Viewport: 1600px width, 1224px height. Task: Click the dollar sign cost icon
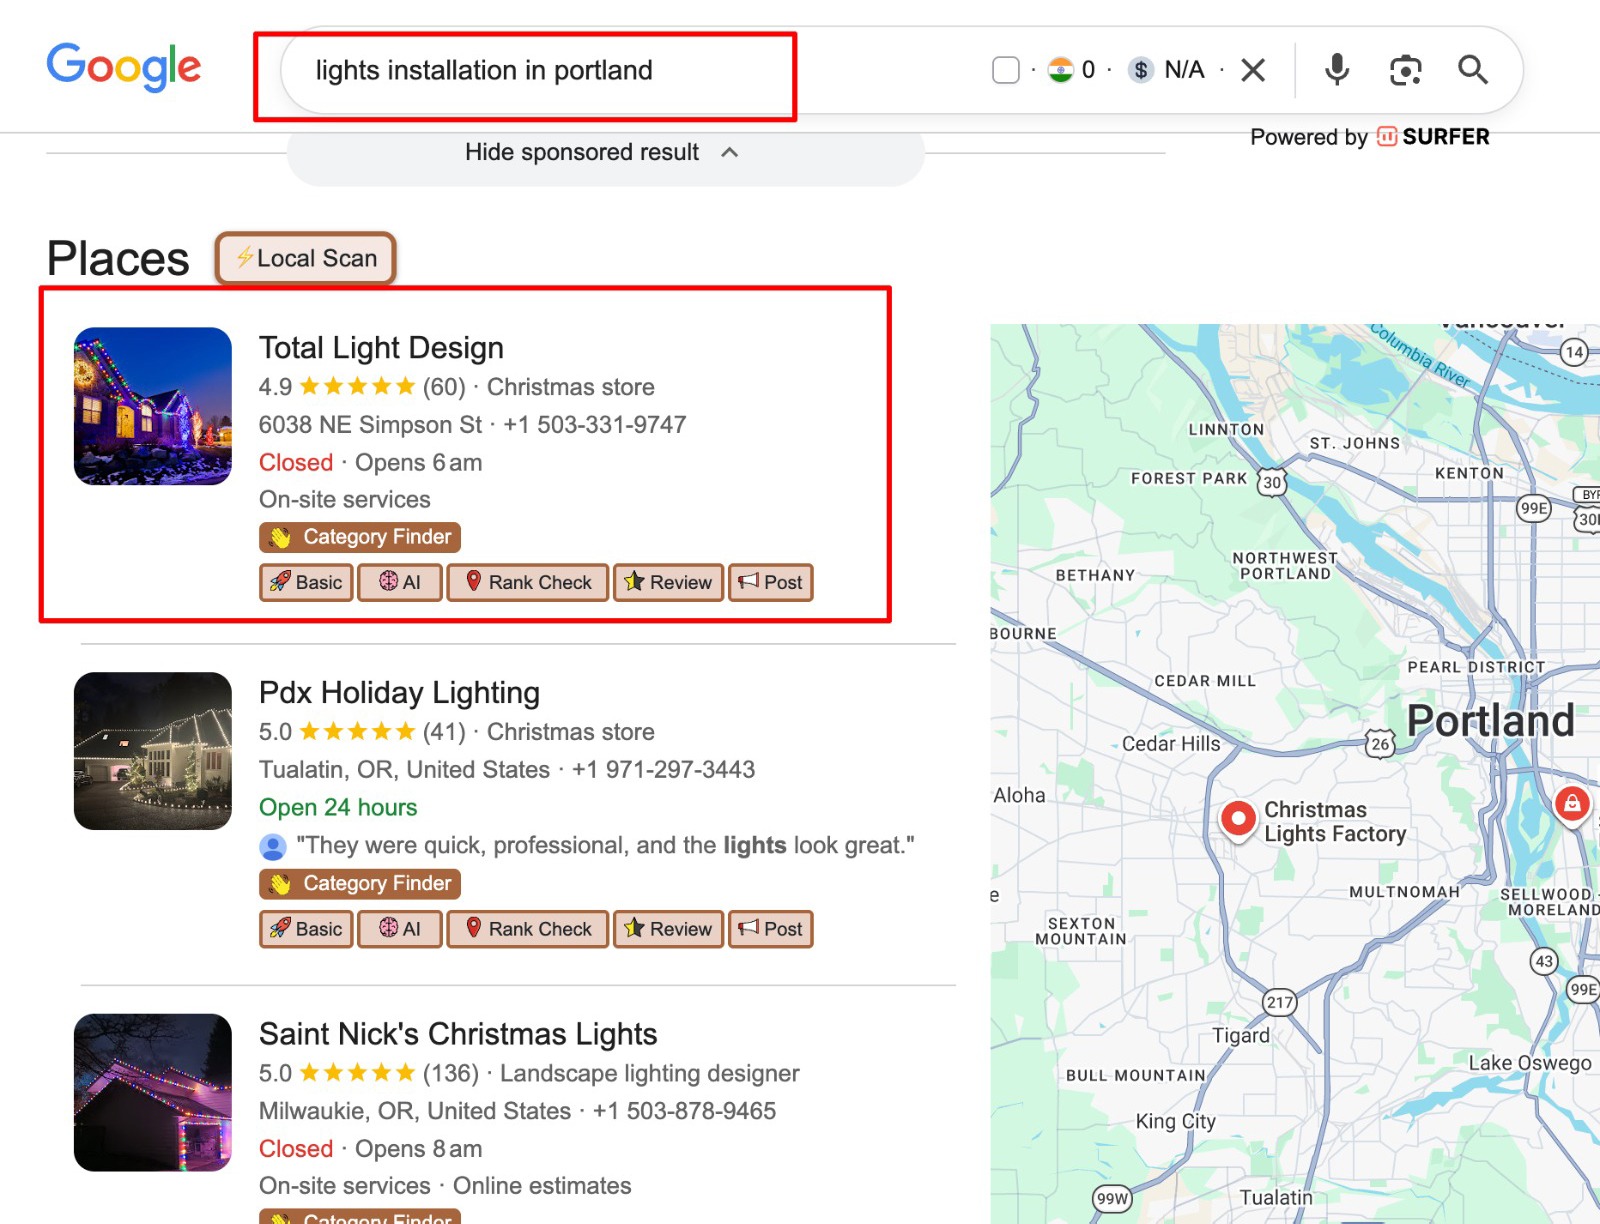pos(1140,70)
